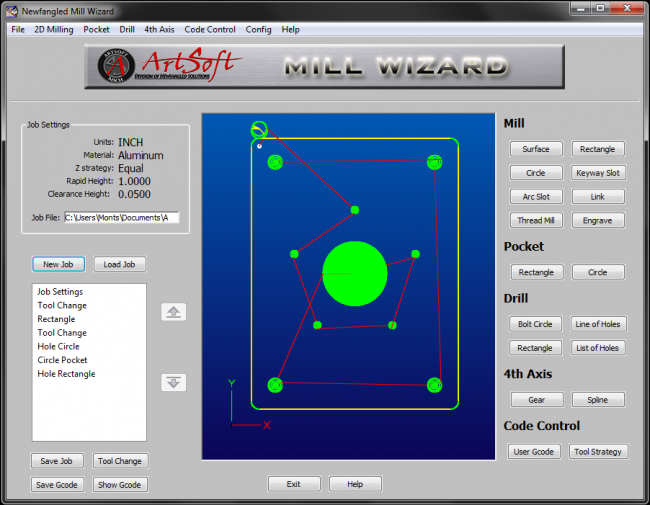Open the Gear 4th Axis wizard
The height and width of the screenshot is (505, 650).
pyautogui.click(x=536, y=400)
